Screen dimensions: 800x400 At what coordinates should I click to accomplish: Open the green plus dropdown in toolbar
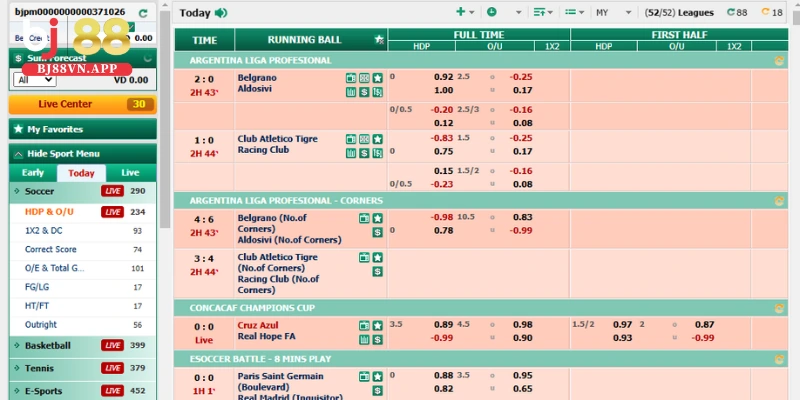[465, 12]
